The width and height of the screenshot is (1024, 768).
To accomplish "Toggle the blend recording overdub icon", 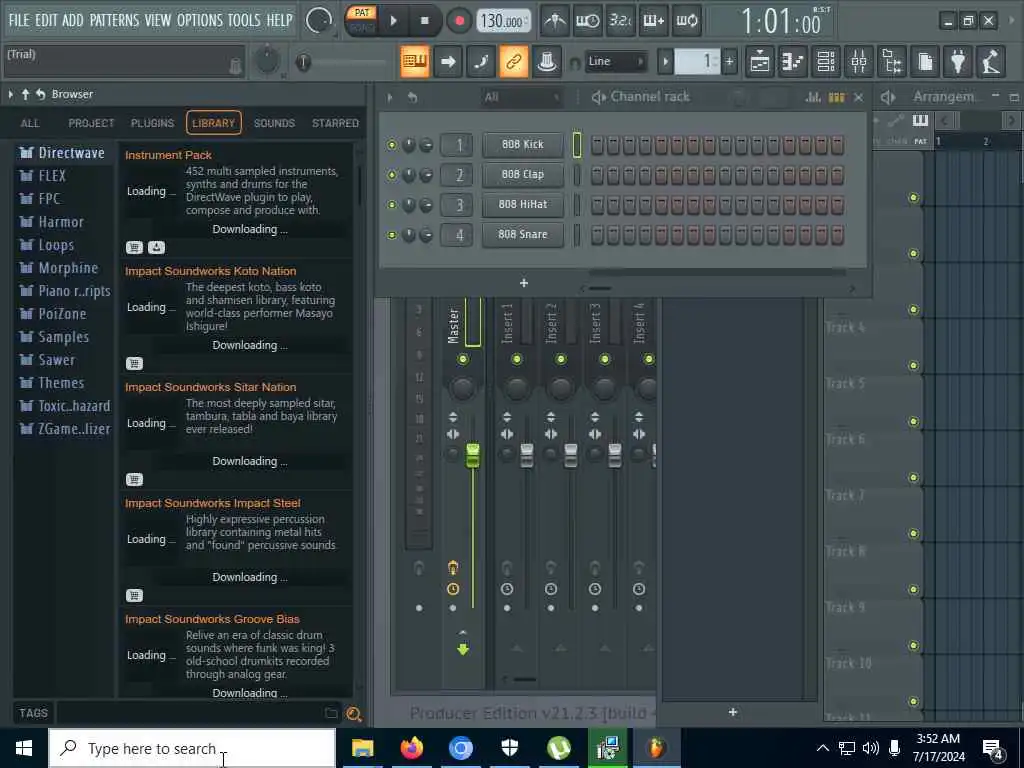I will 654,21.
